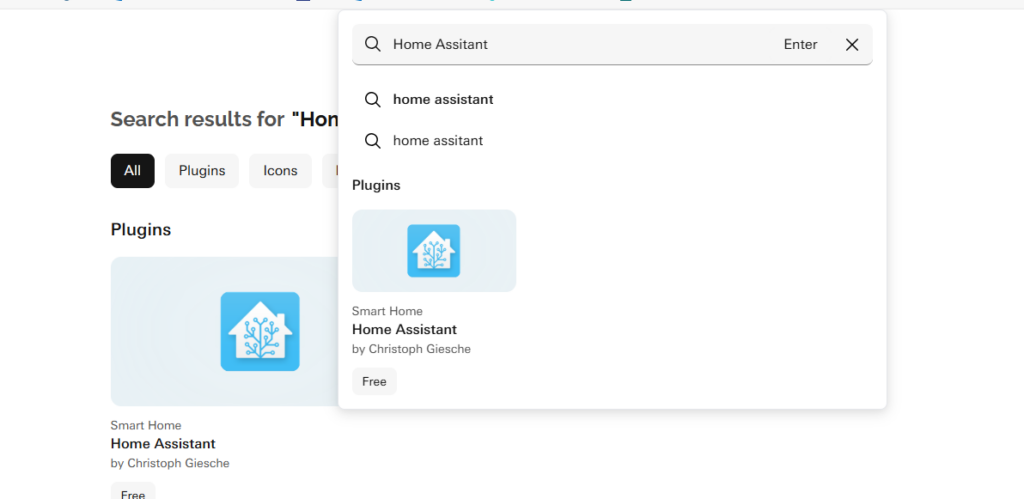Select the All filter tab

click(132, 171)
